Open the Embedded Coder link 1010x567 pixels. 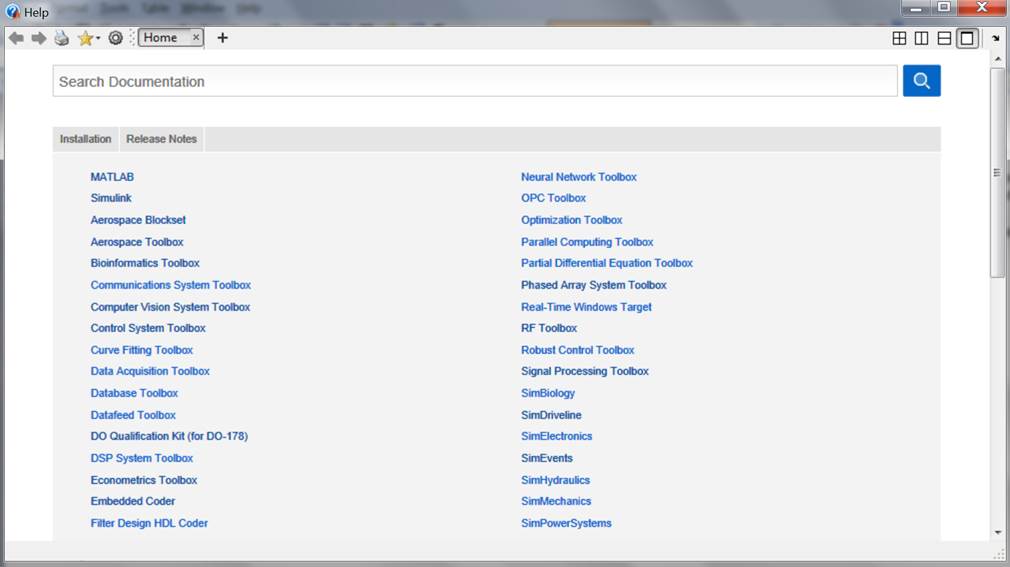coord(133,501)
